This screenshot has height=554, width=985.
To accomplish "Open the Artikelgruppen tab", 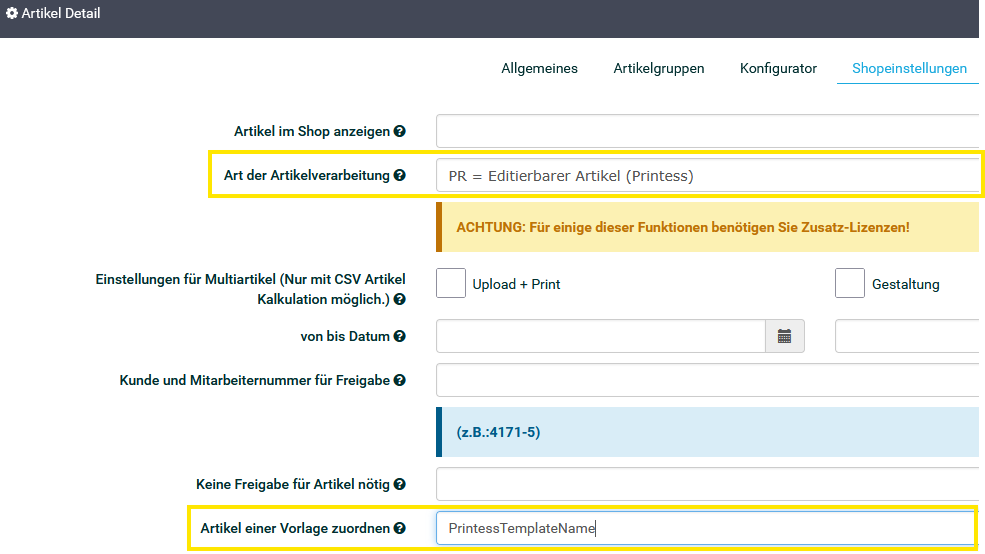I will tap(659, 68).
